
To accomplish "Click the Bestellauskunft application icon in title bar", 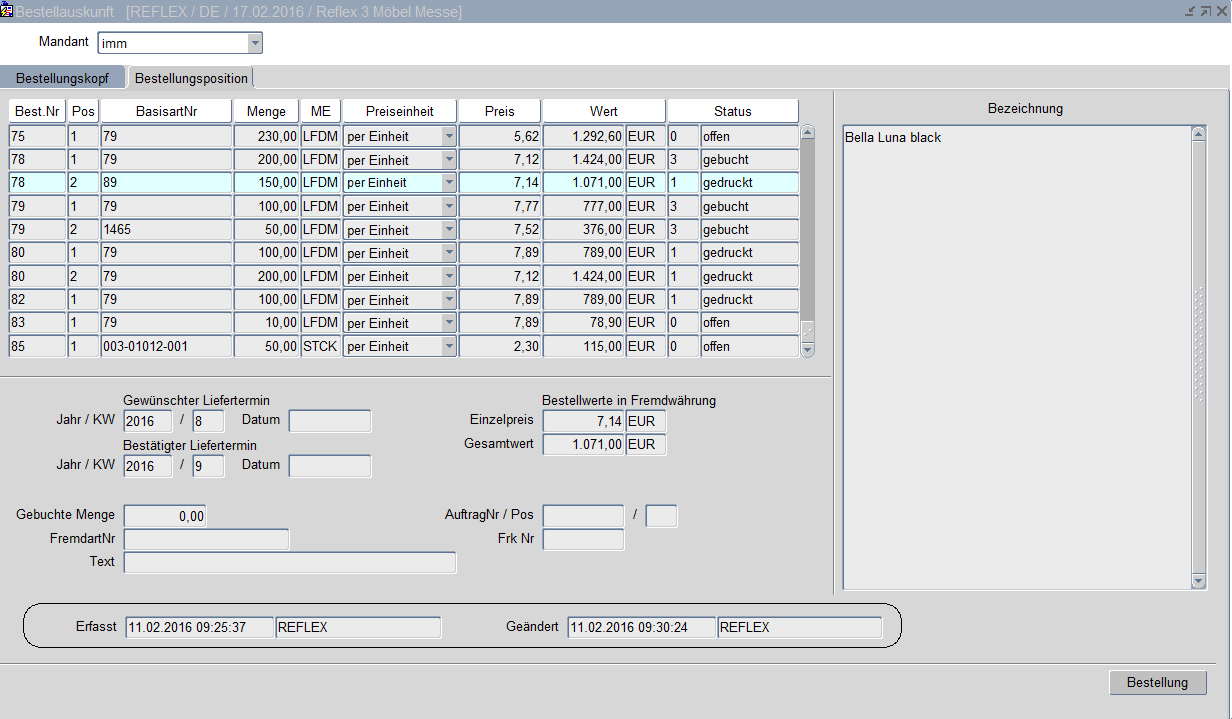I will [7, 10].
